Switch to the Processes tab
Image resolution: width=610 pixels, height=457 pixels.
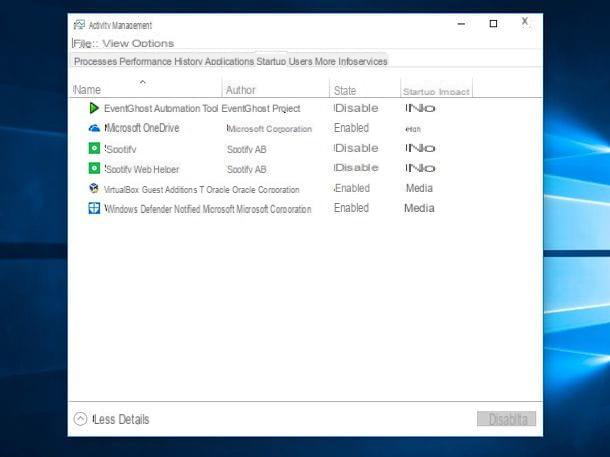(x=95, y=61)
